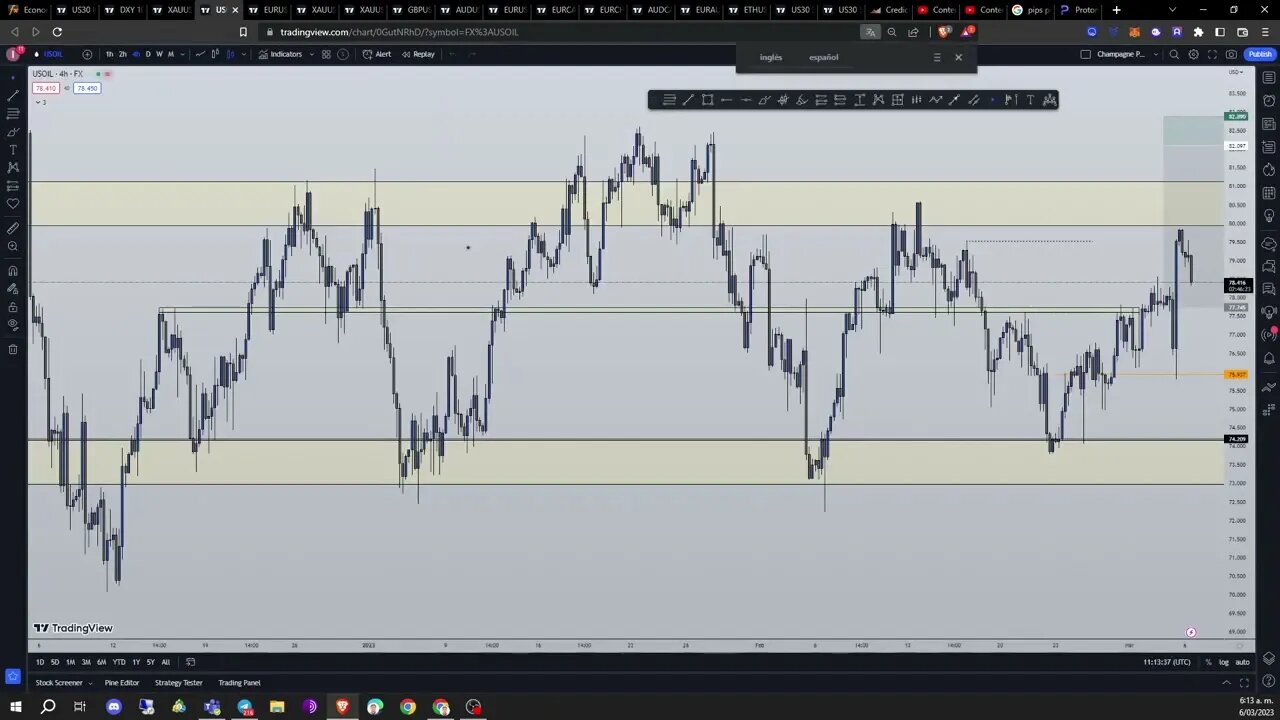
Task: Open File Explorer from the taskbar
Action: tap(277, 707)
